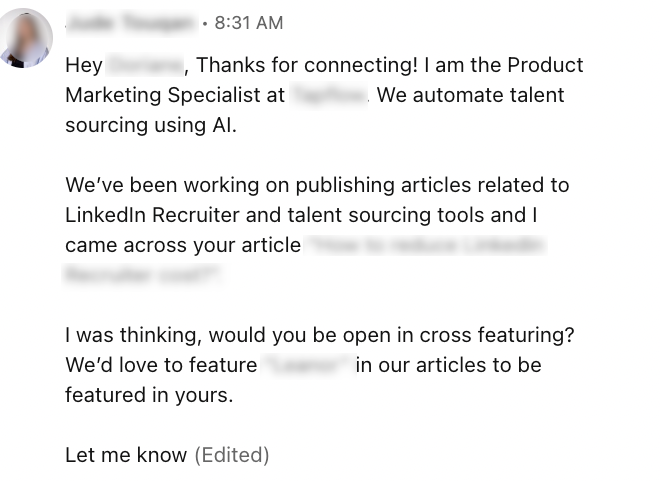
Task: Open the blurred company name after "Specialist at"
Action: [x=330, y=96]
